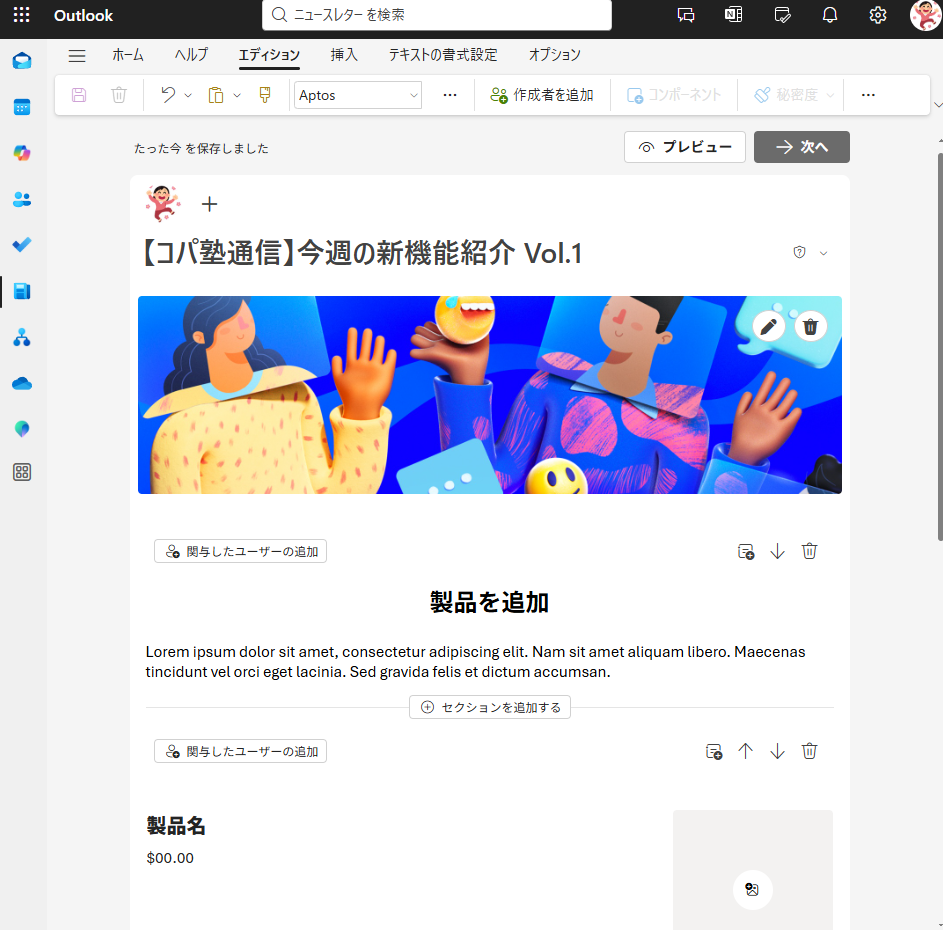Click セクションを追加する button
Image resolution: width=943 pixels, height=930 pixels.
click(490, 707)
